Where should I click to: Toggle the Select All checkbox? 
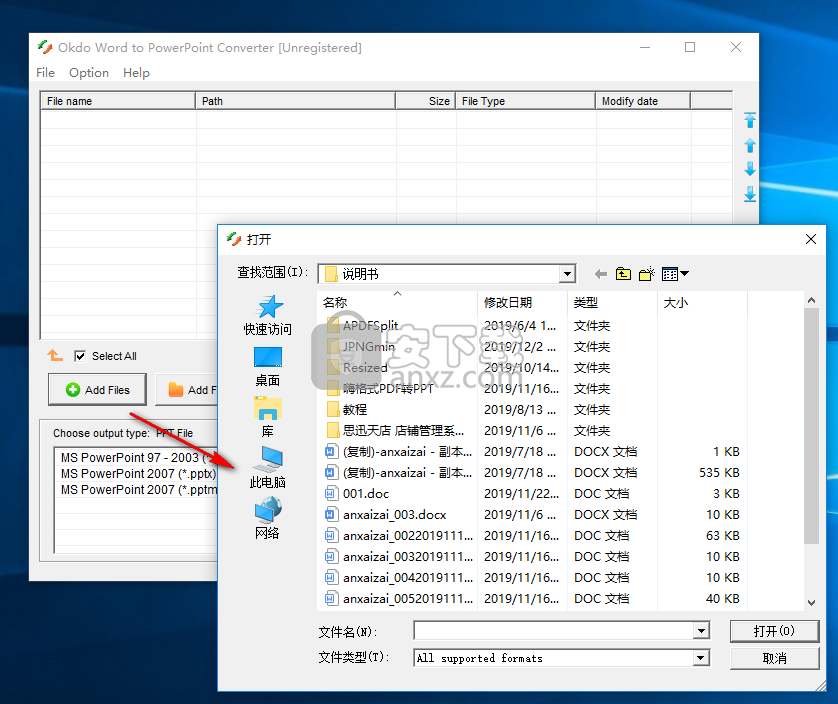click(80, 356)
